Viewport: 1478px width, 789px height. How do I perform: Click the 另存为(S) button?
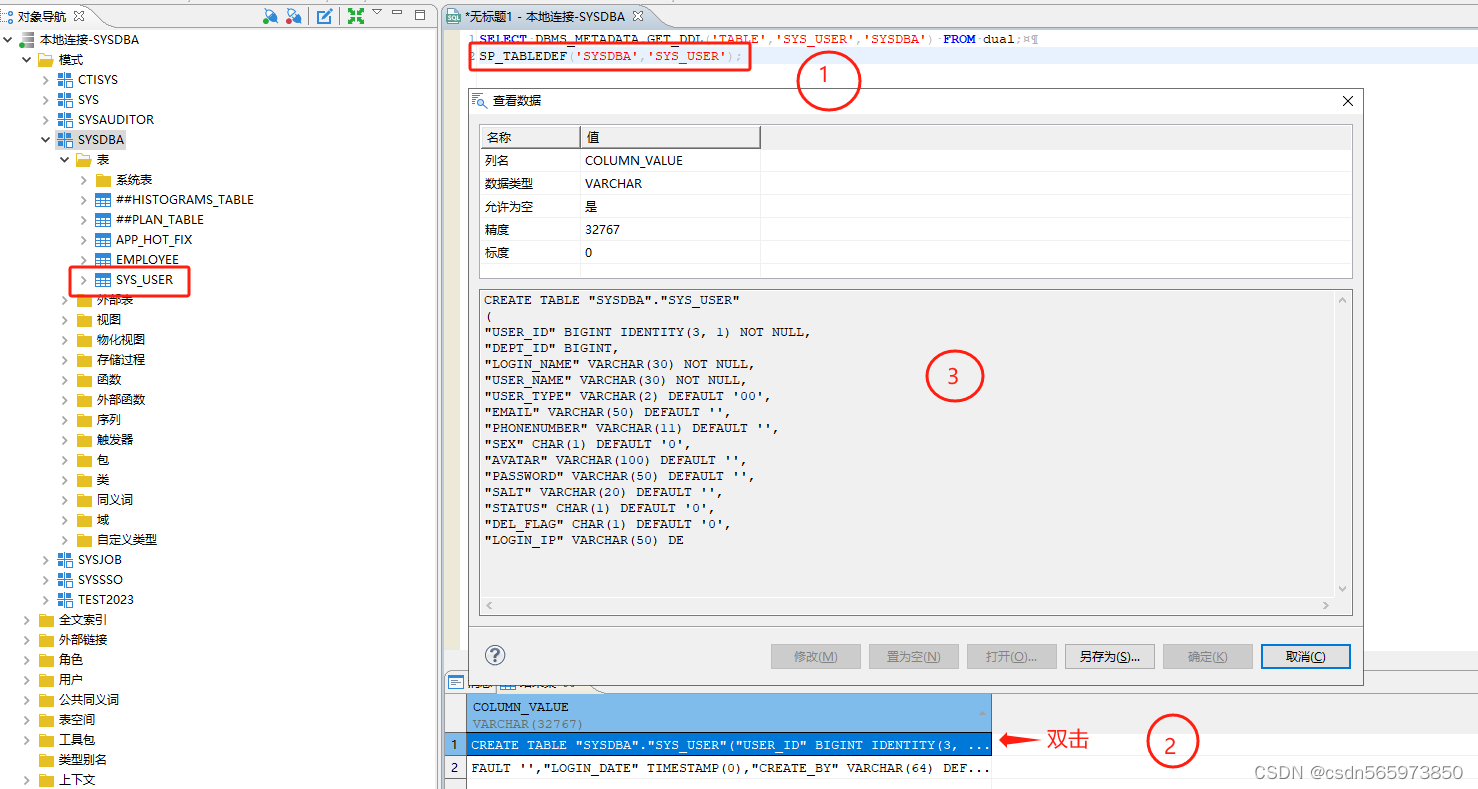pyautogui.click(x=1109, y=656)
